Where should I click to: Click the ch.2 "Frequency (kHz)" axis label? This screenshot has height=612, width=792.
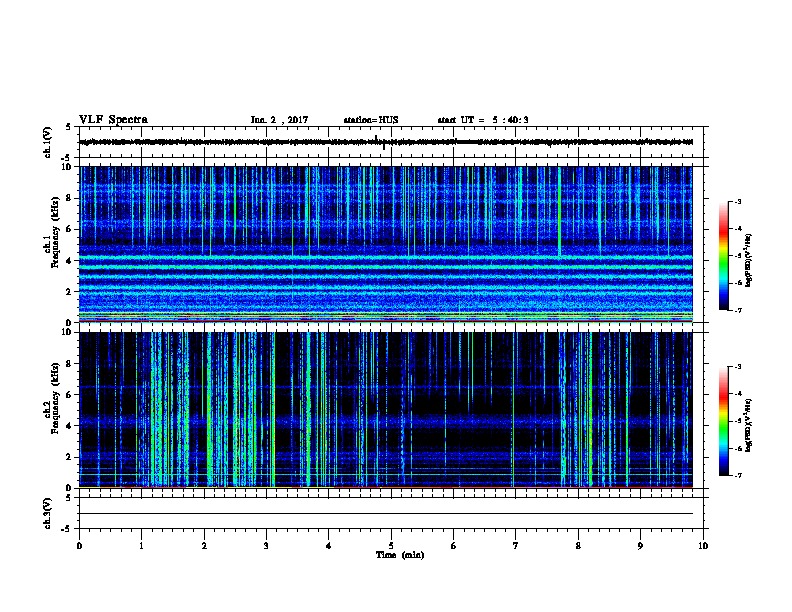(55, 398)
